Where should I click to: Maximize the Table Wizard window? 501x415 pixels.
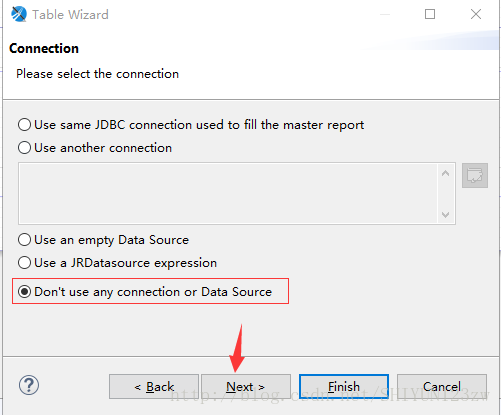(430, 14)
